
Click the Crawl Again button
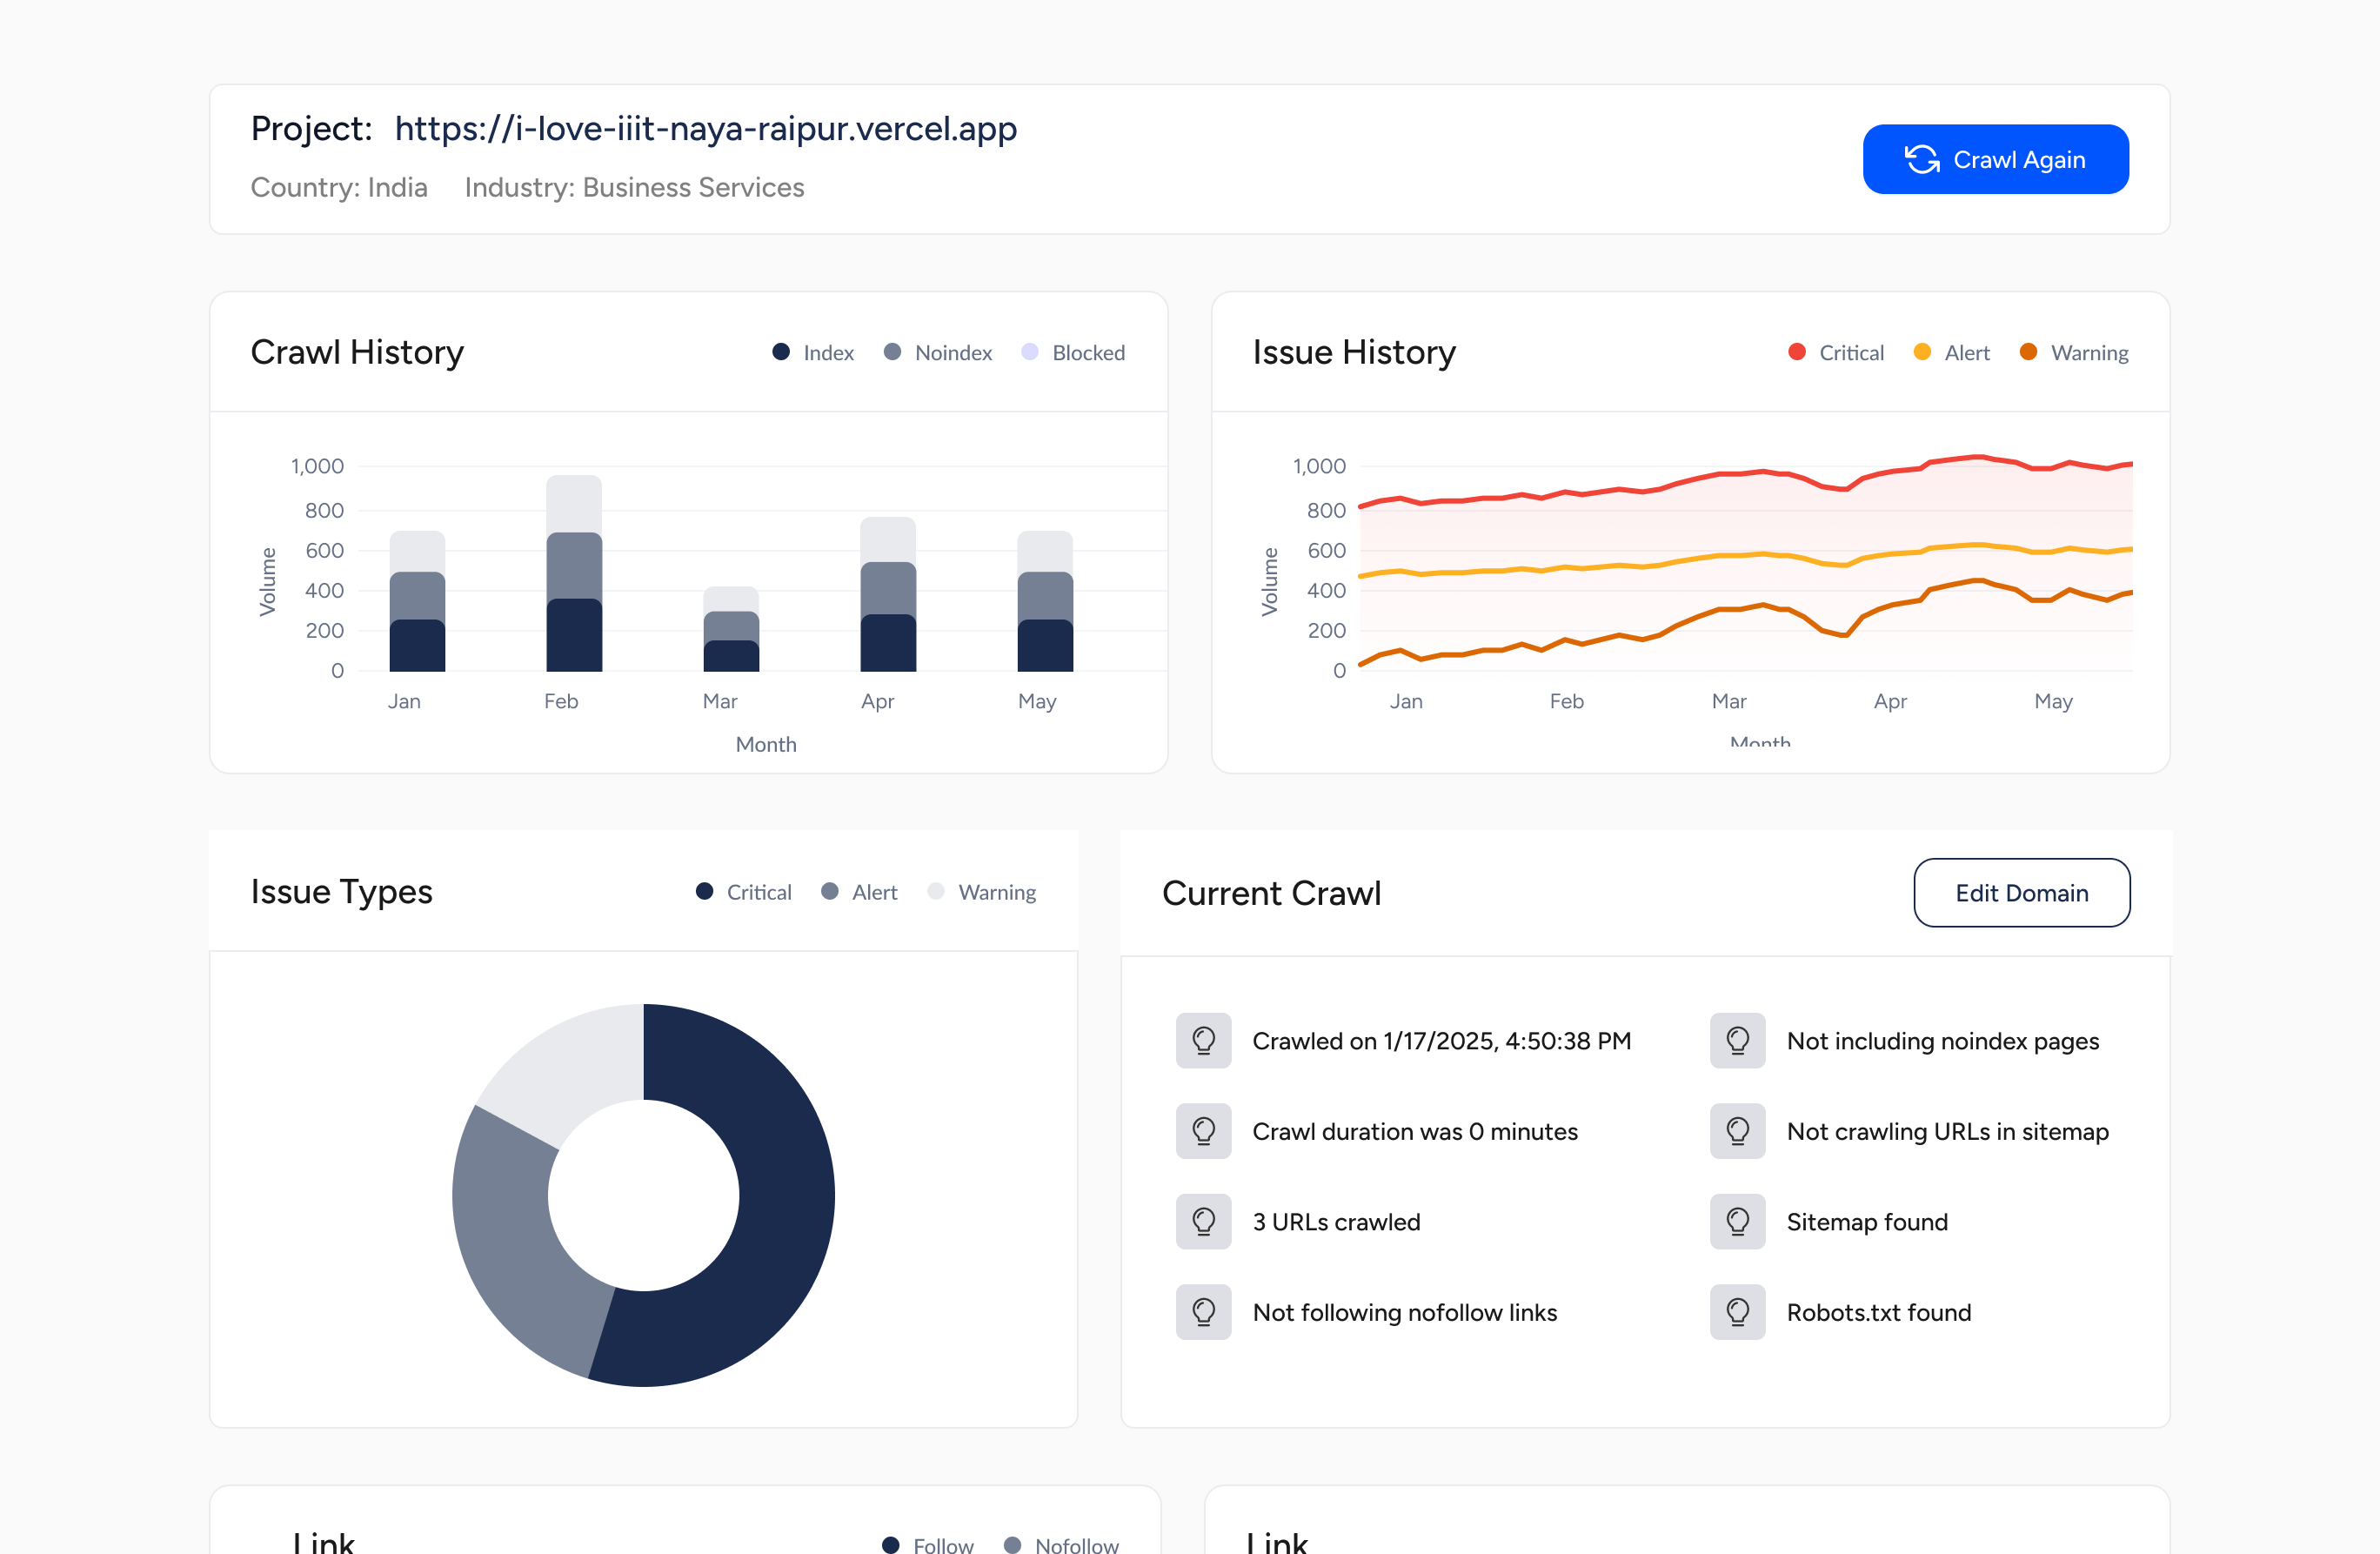(x=1996, y=158)
